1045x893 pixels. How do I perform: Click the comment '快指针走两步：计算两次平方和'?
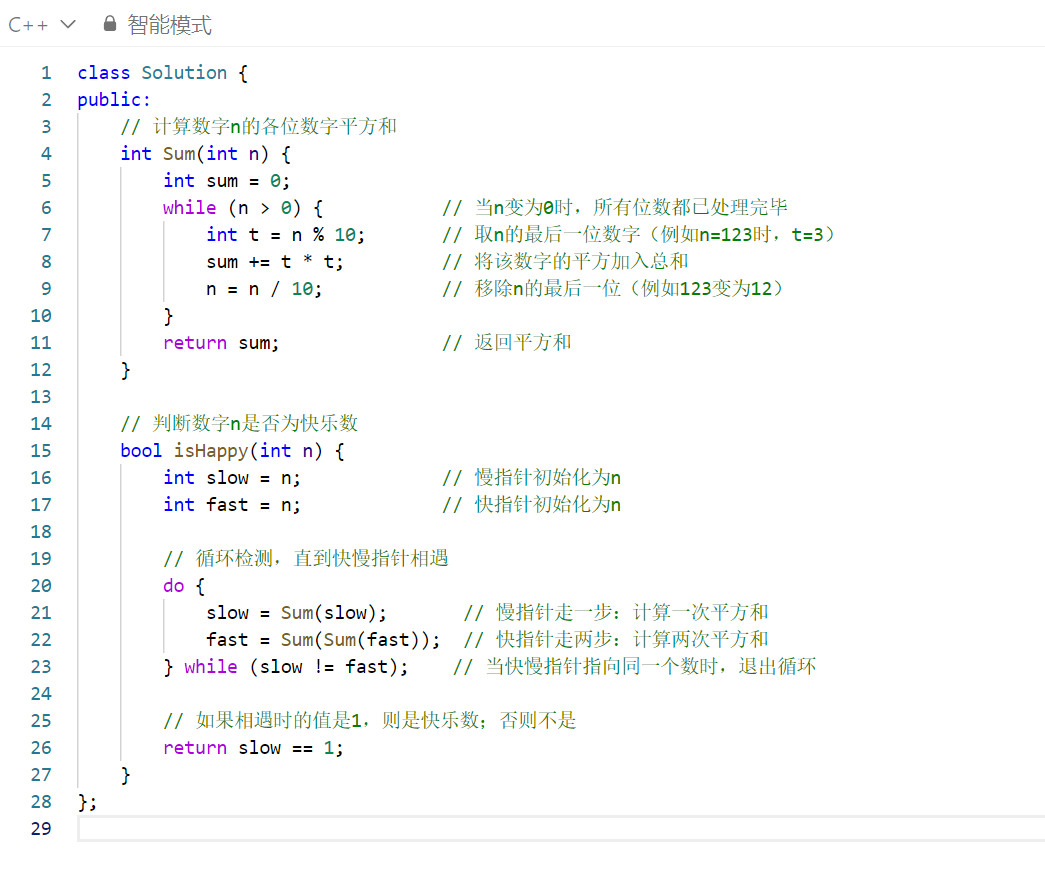632,640
